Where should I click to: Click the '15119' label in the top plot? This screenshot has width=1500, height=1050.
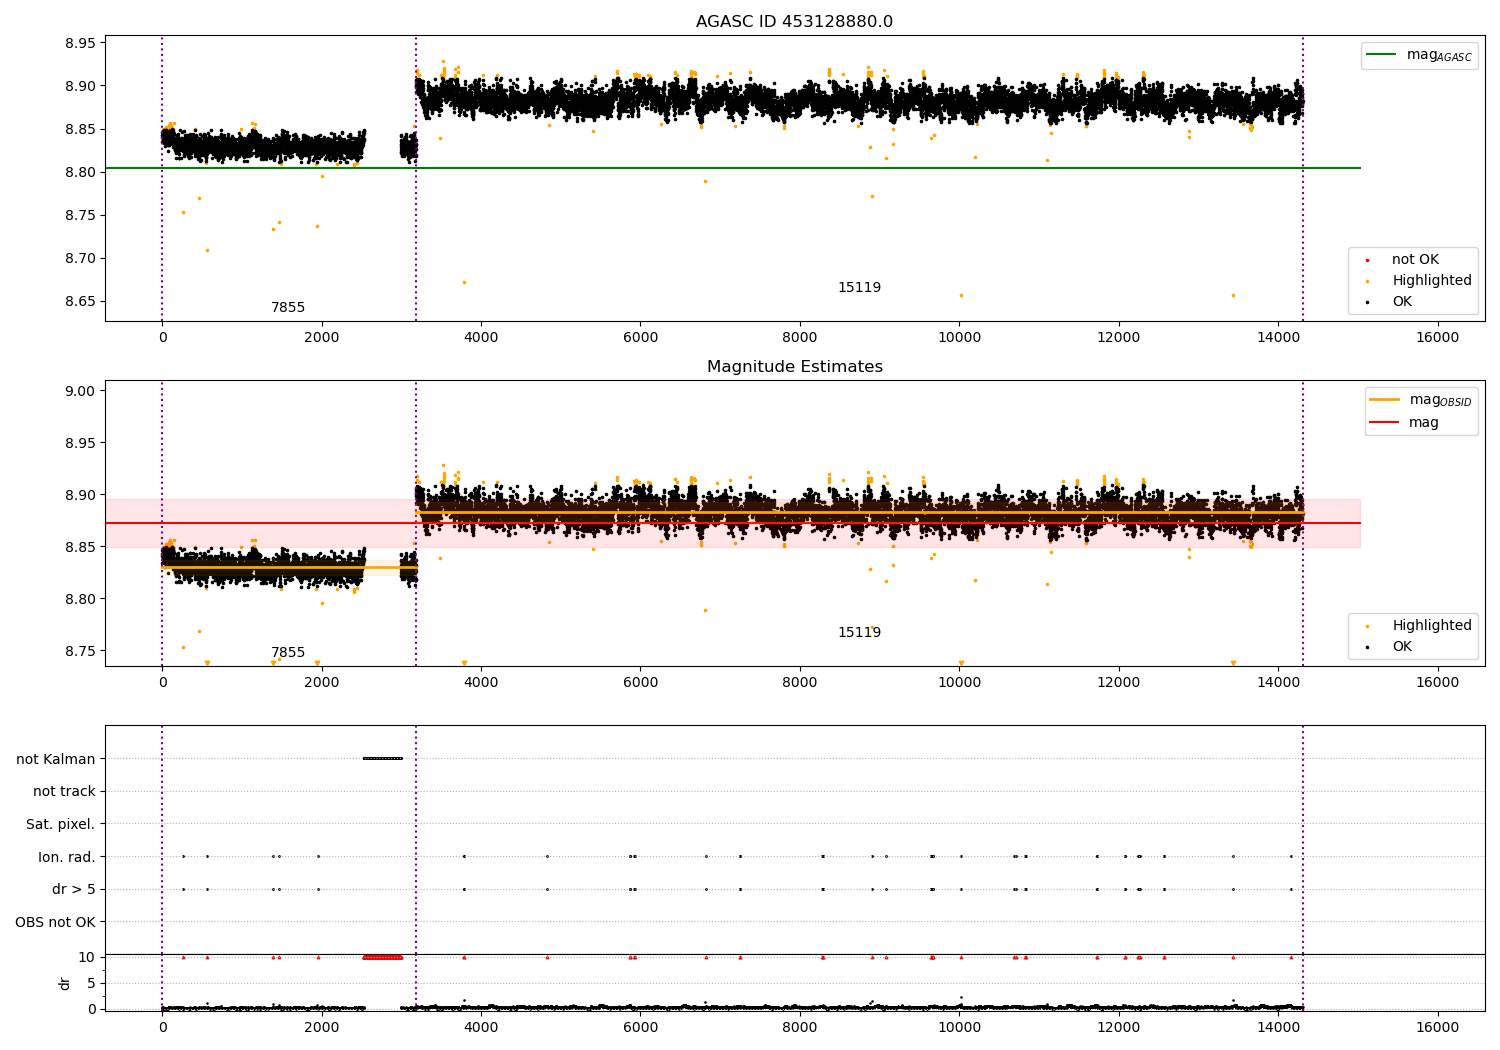(859, 288)
